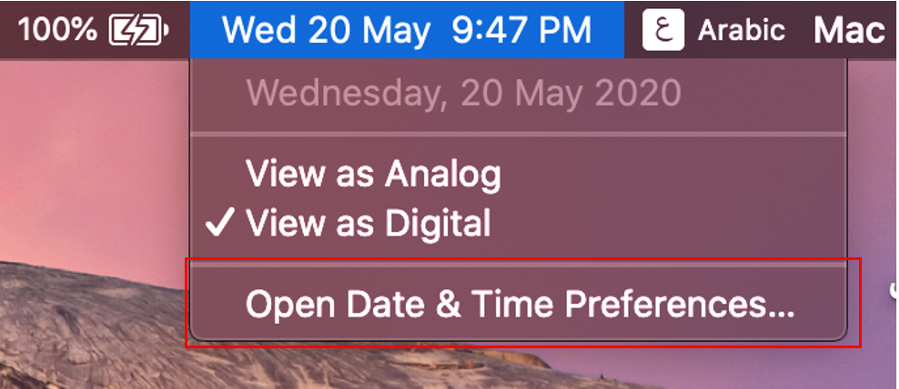The height and width of the screenshot is (389, 899).
Task: Click the 100% battery percentage text
Action: [x=57, y=30]
